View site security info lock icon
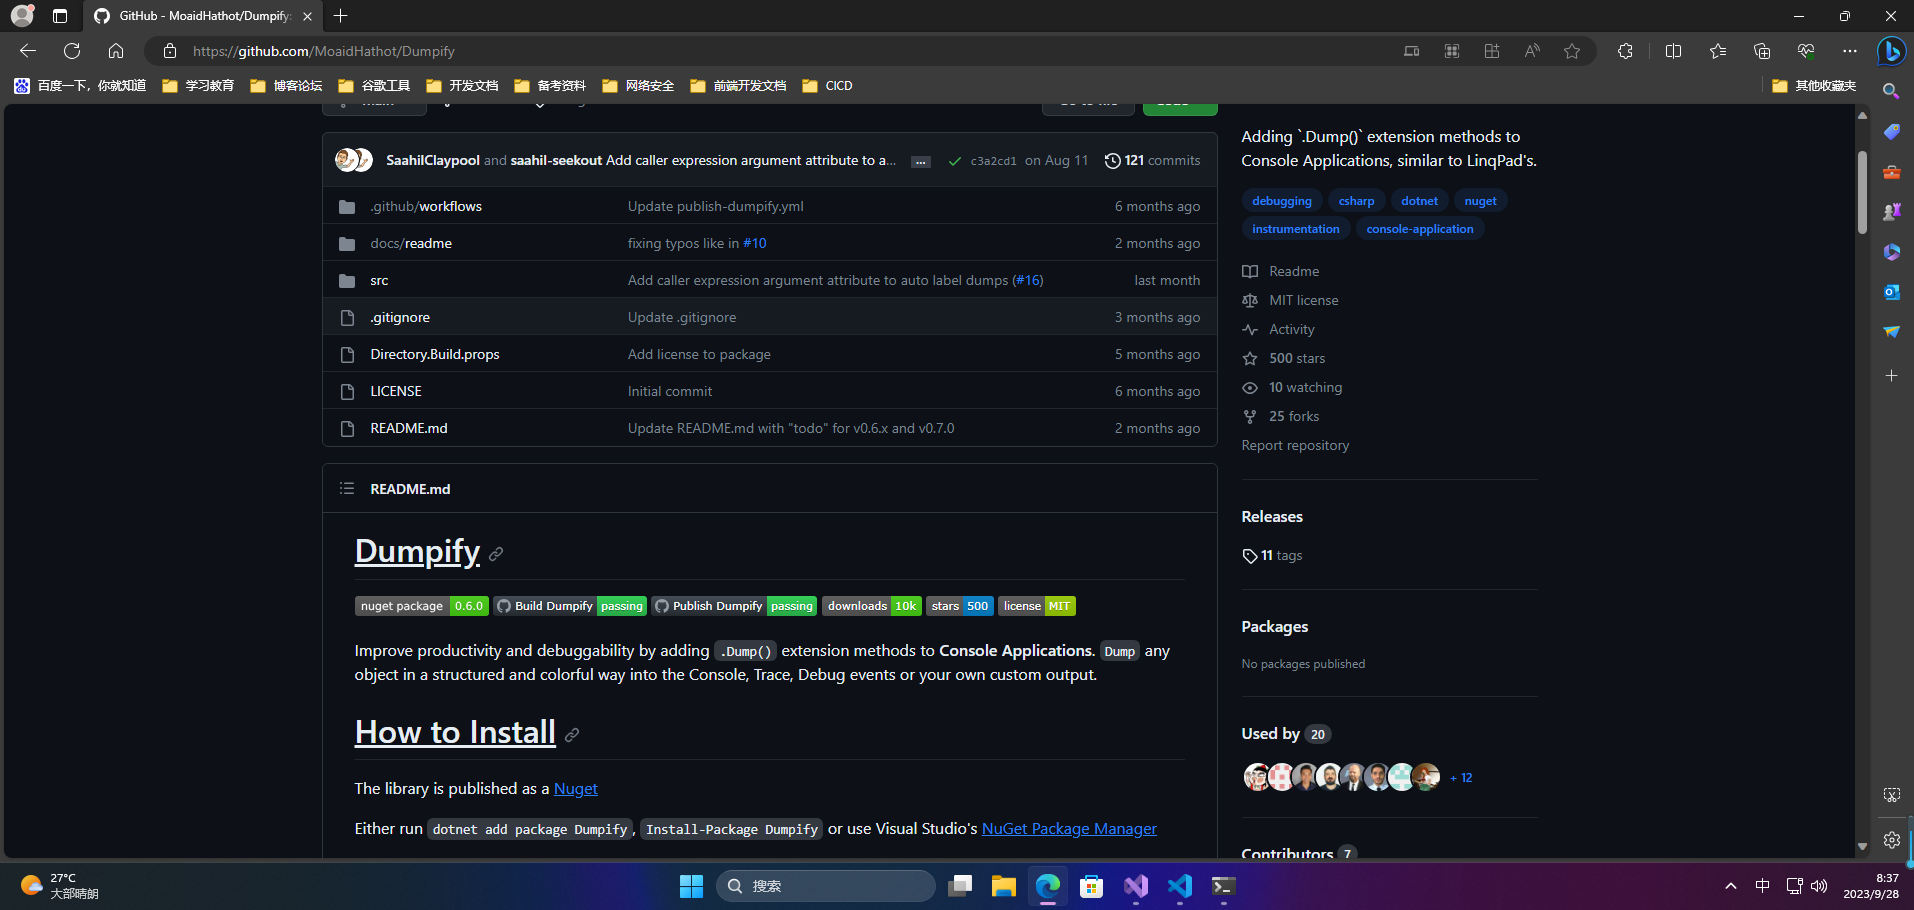Image resolution: width=1914 pixels, height=910 pixels. click(x=170, y=51)
